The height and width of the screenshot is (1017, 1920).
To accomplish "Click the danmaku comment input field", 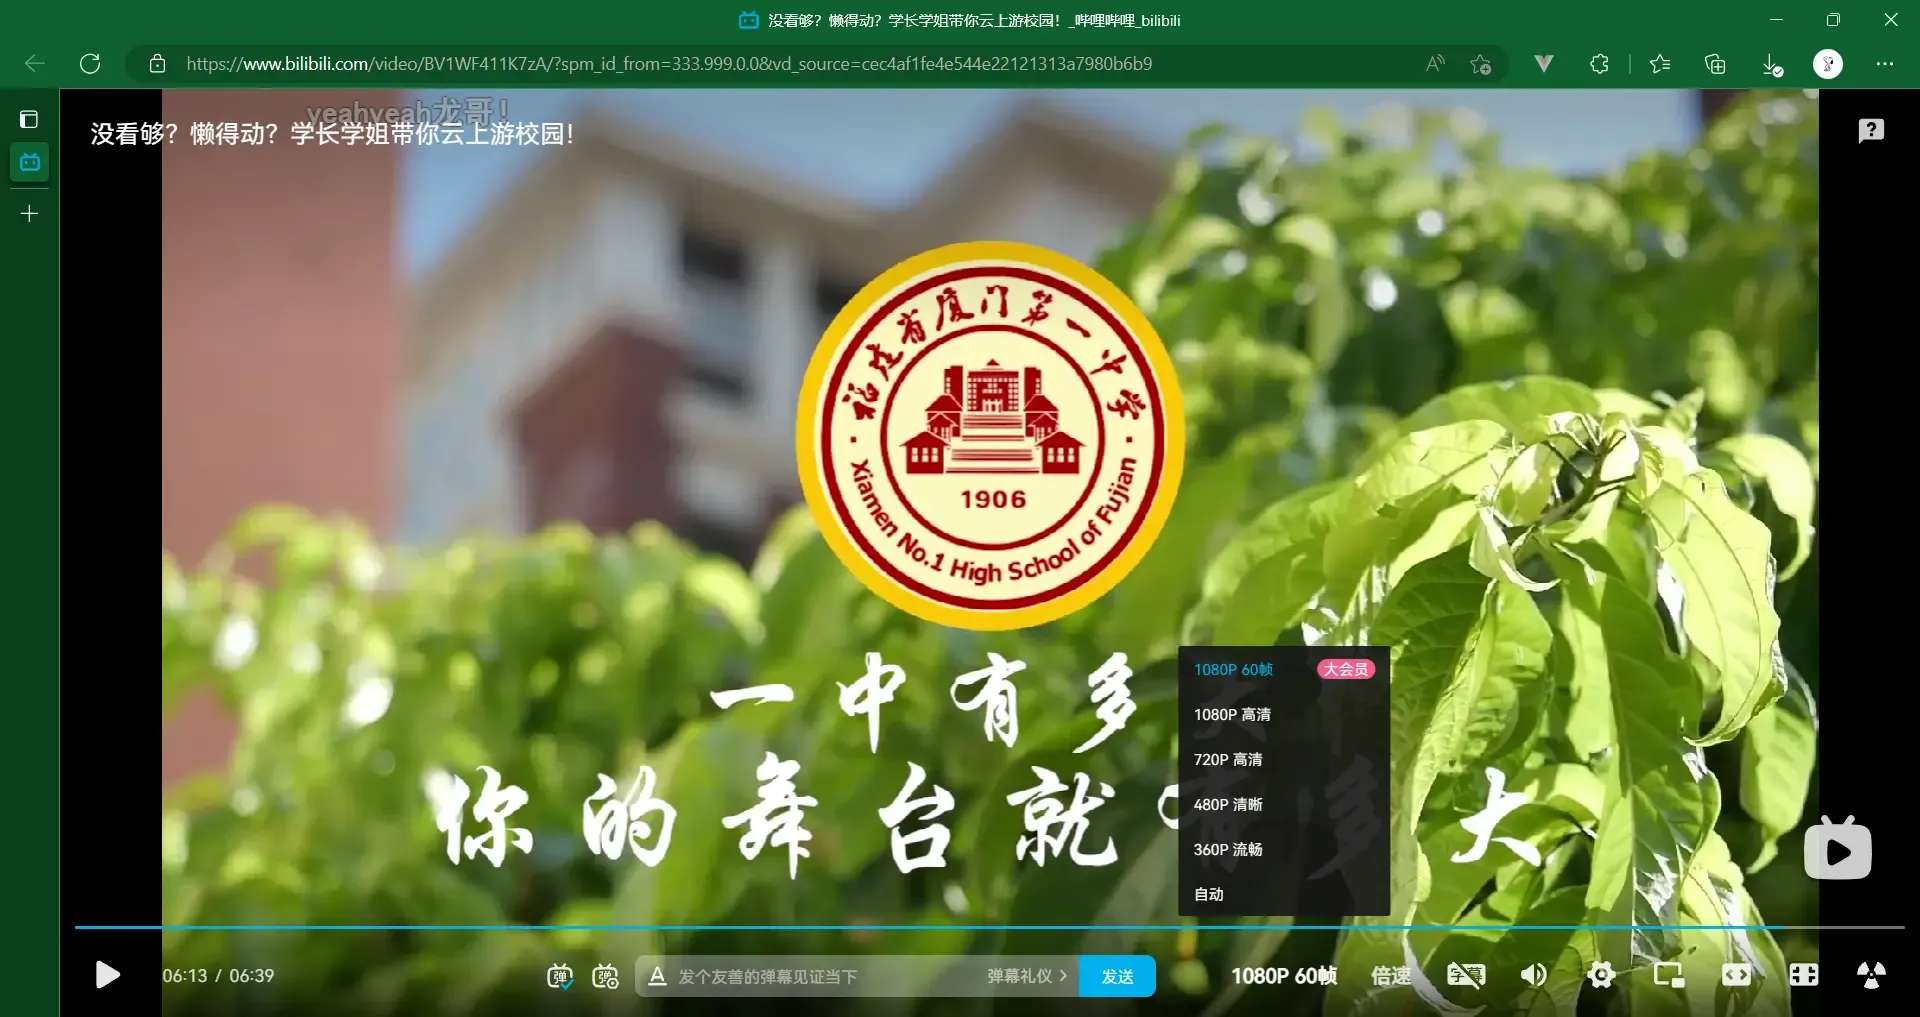I will 825,976.
